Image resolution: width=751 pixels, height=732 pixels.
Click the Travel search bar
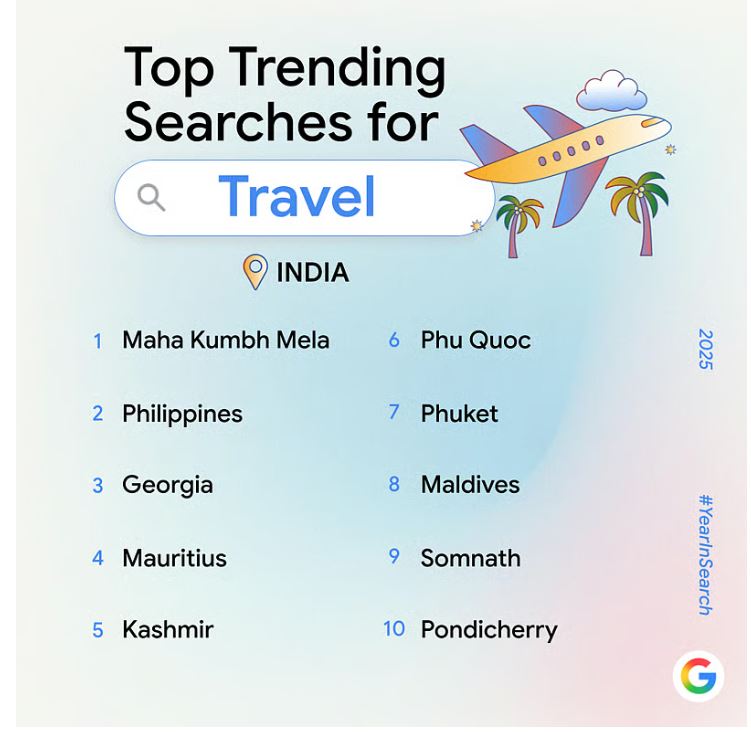point(298,197)
